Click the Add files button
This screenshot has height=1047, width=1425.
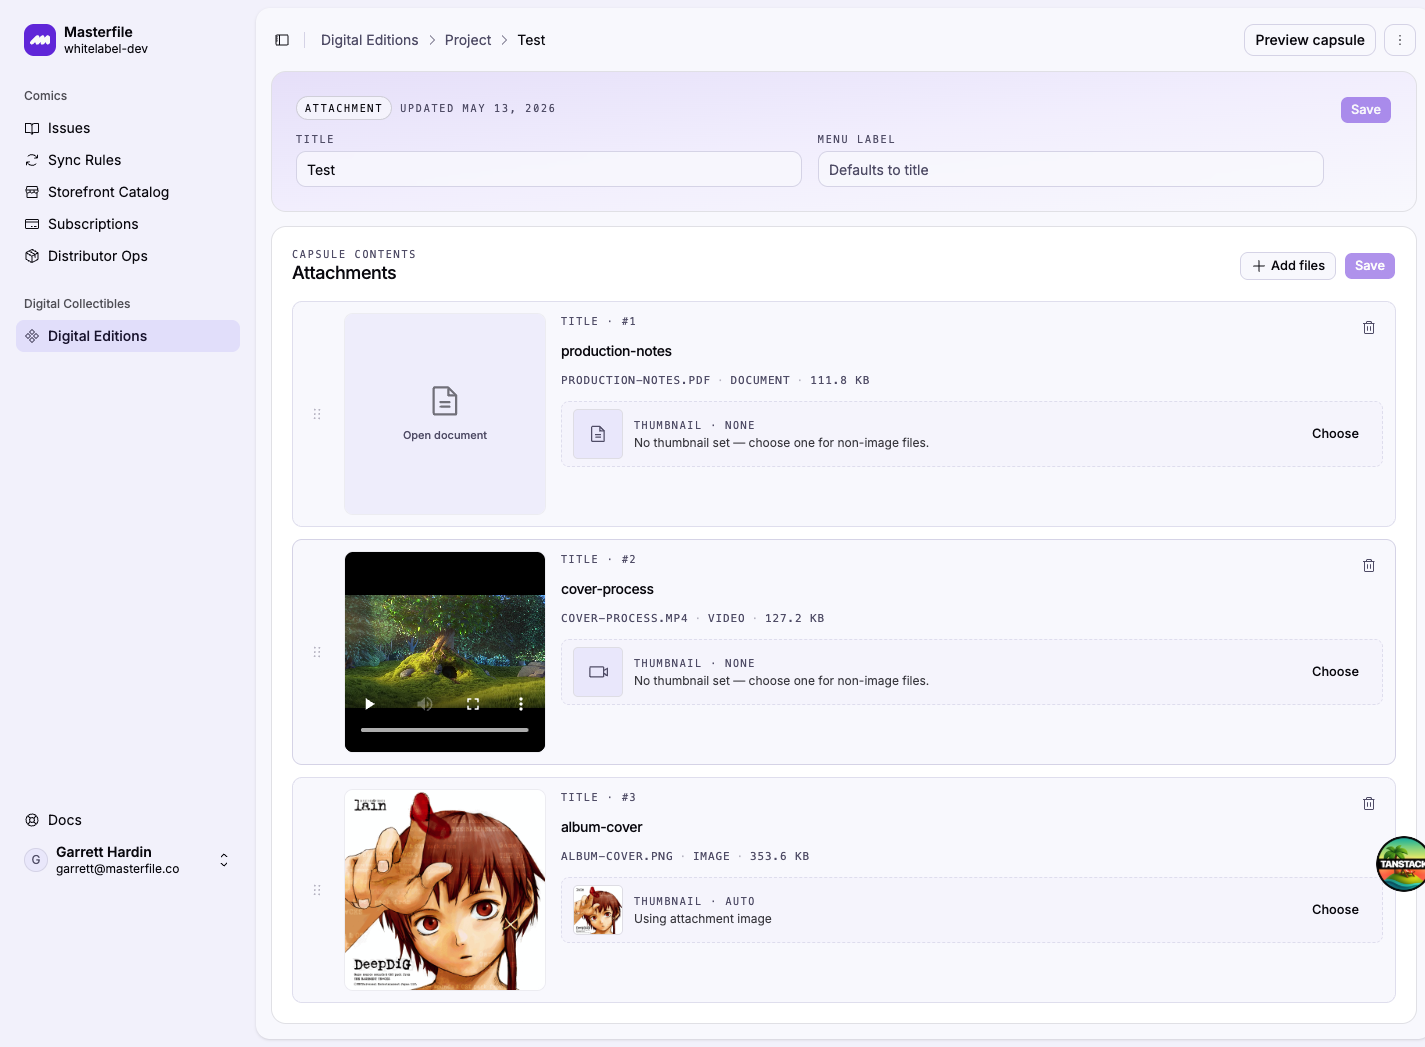1288,266
